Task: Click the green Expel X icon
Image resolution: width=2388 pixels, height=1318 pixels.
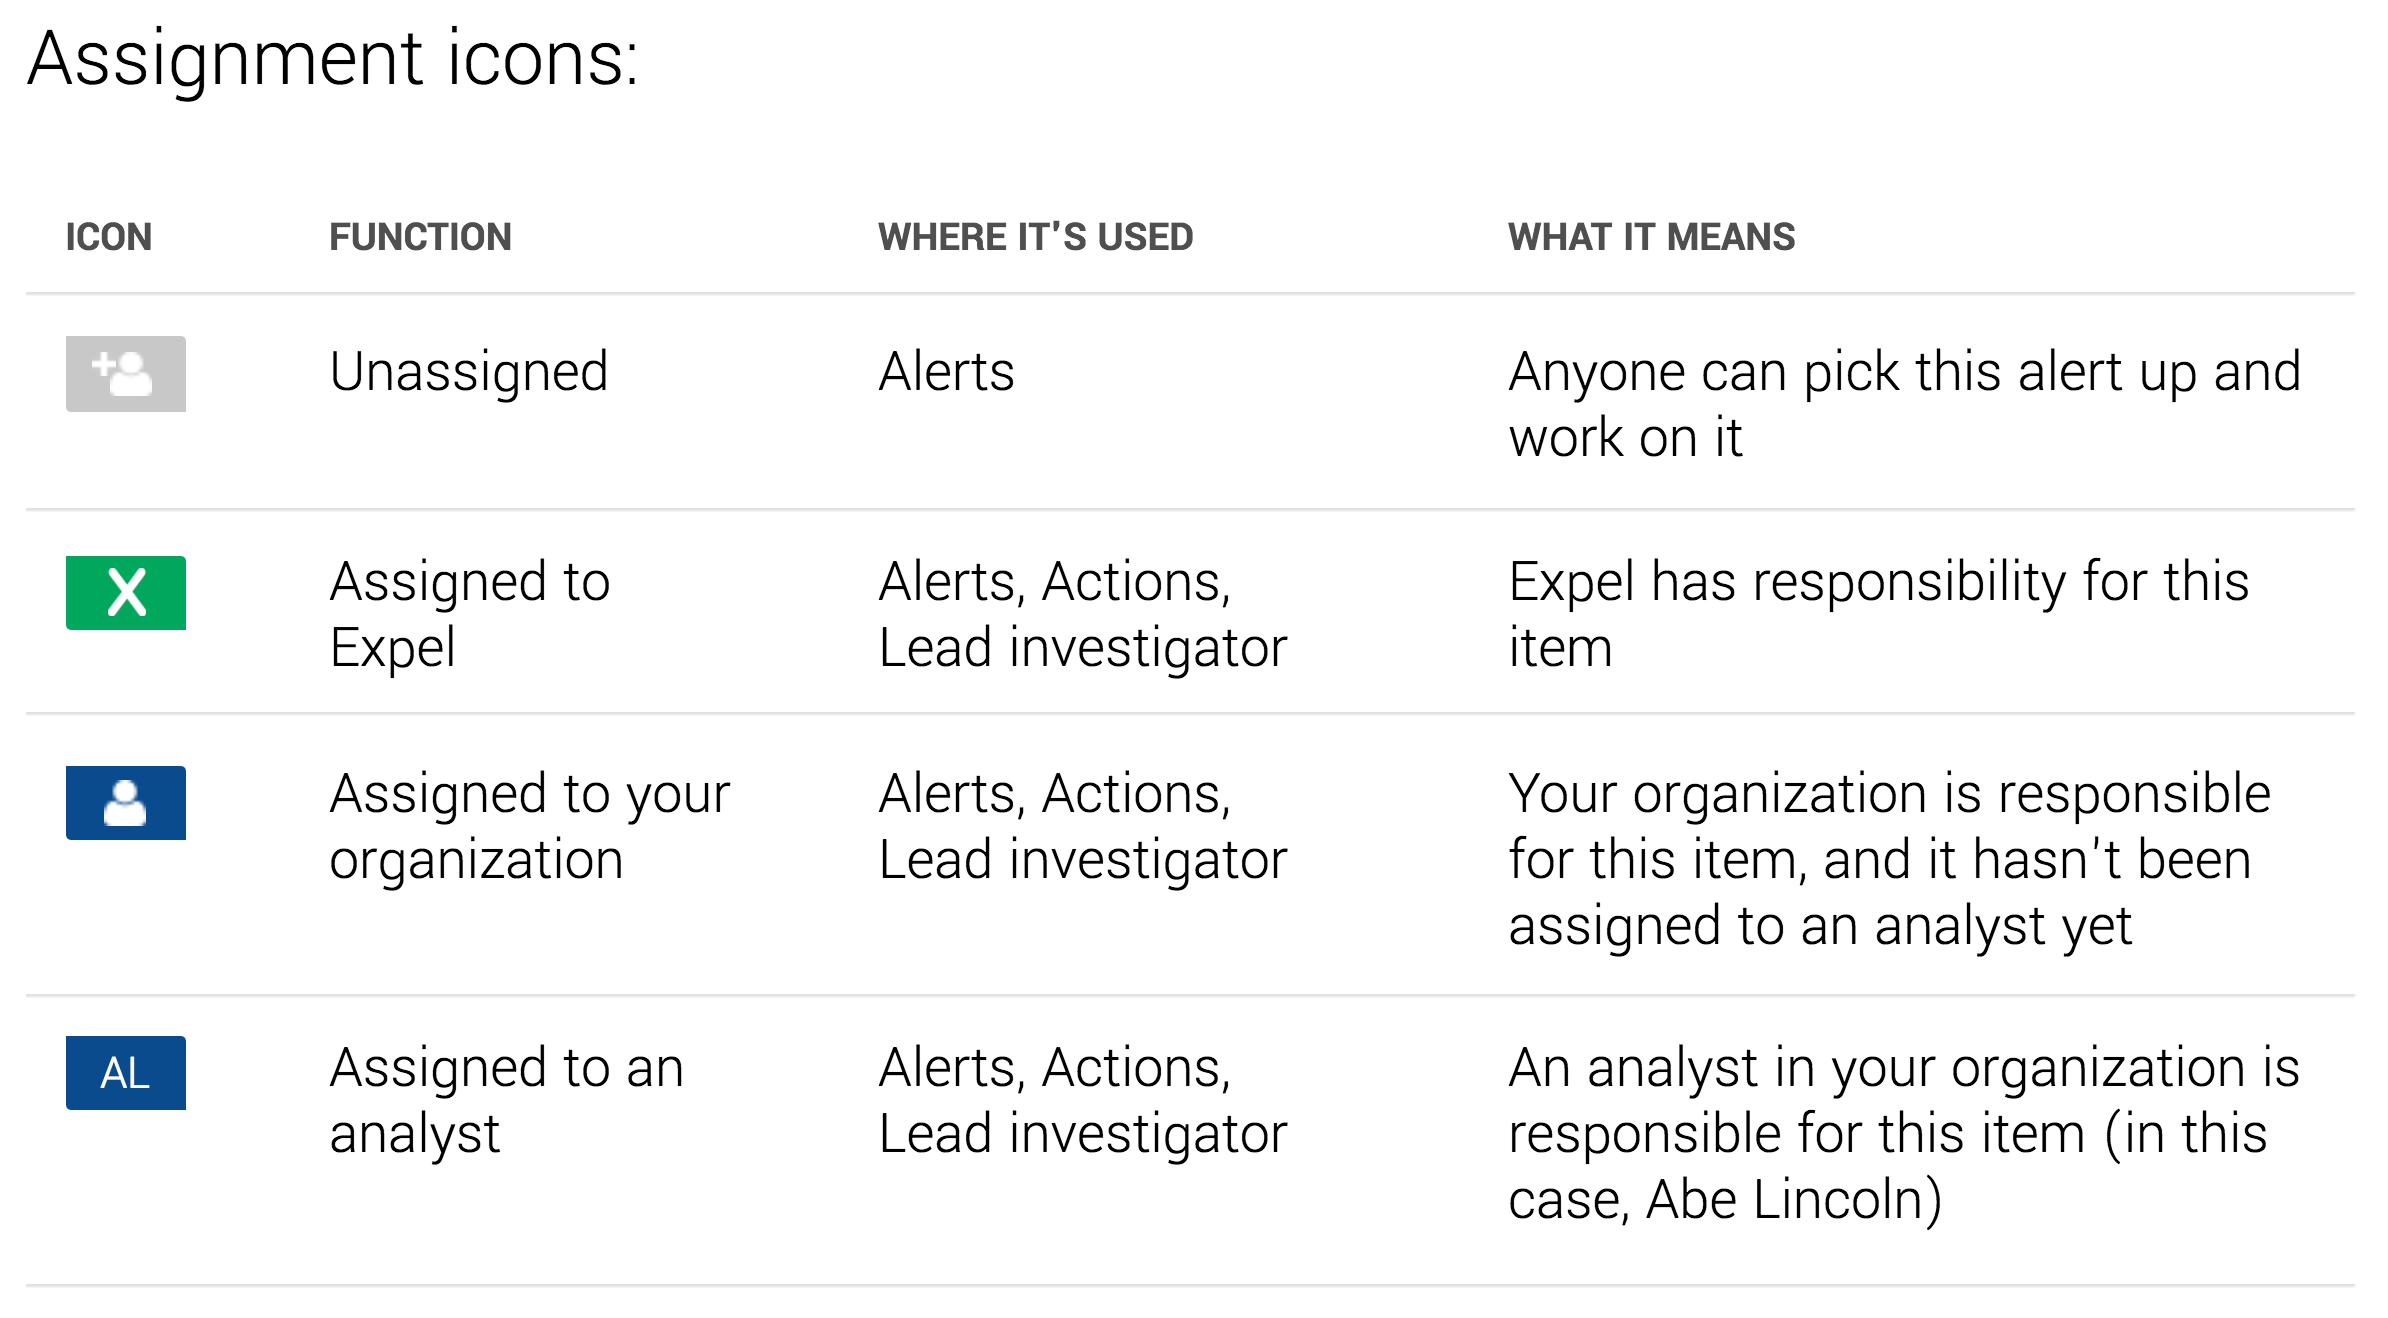Action: pyautogui.click(x=126, y=593)
